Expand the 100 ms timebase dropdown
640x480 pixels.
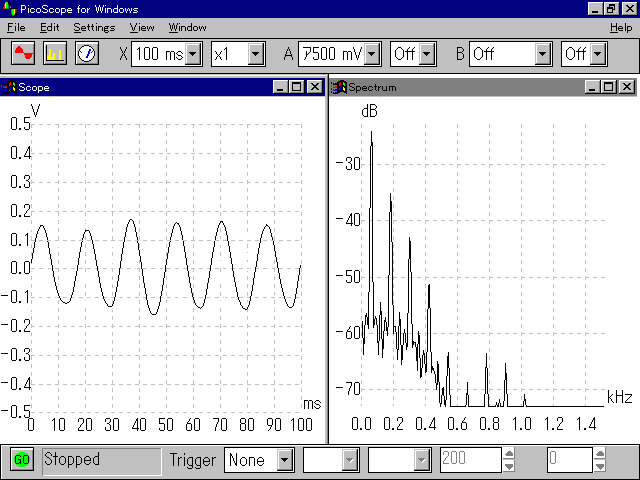pyautogui.click(x=193, y=53)
